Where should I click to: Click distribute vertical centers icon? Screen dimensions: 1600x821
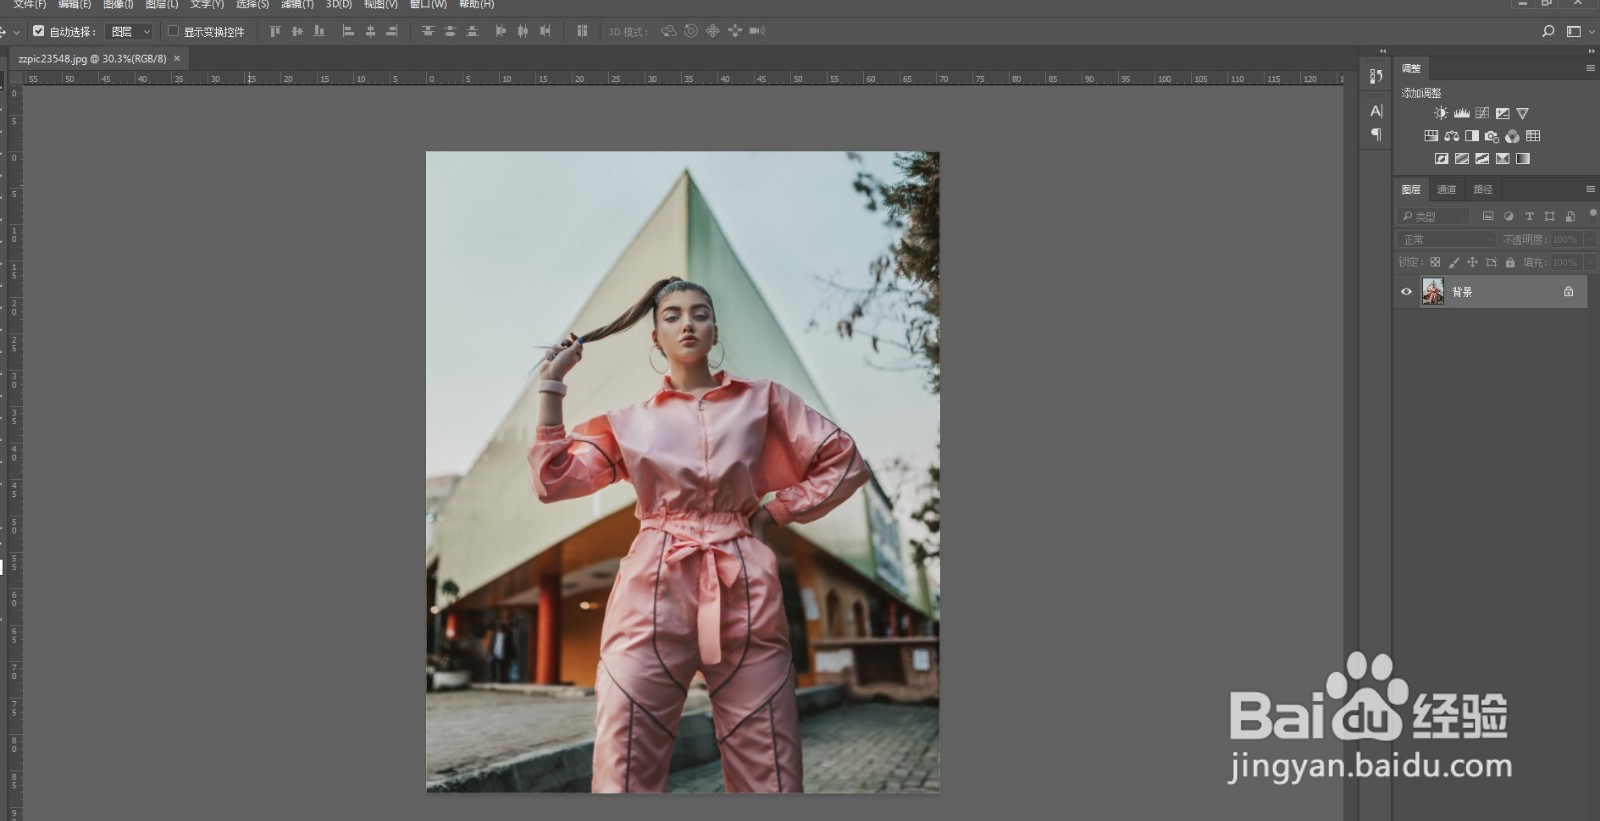(450, 31)
